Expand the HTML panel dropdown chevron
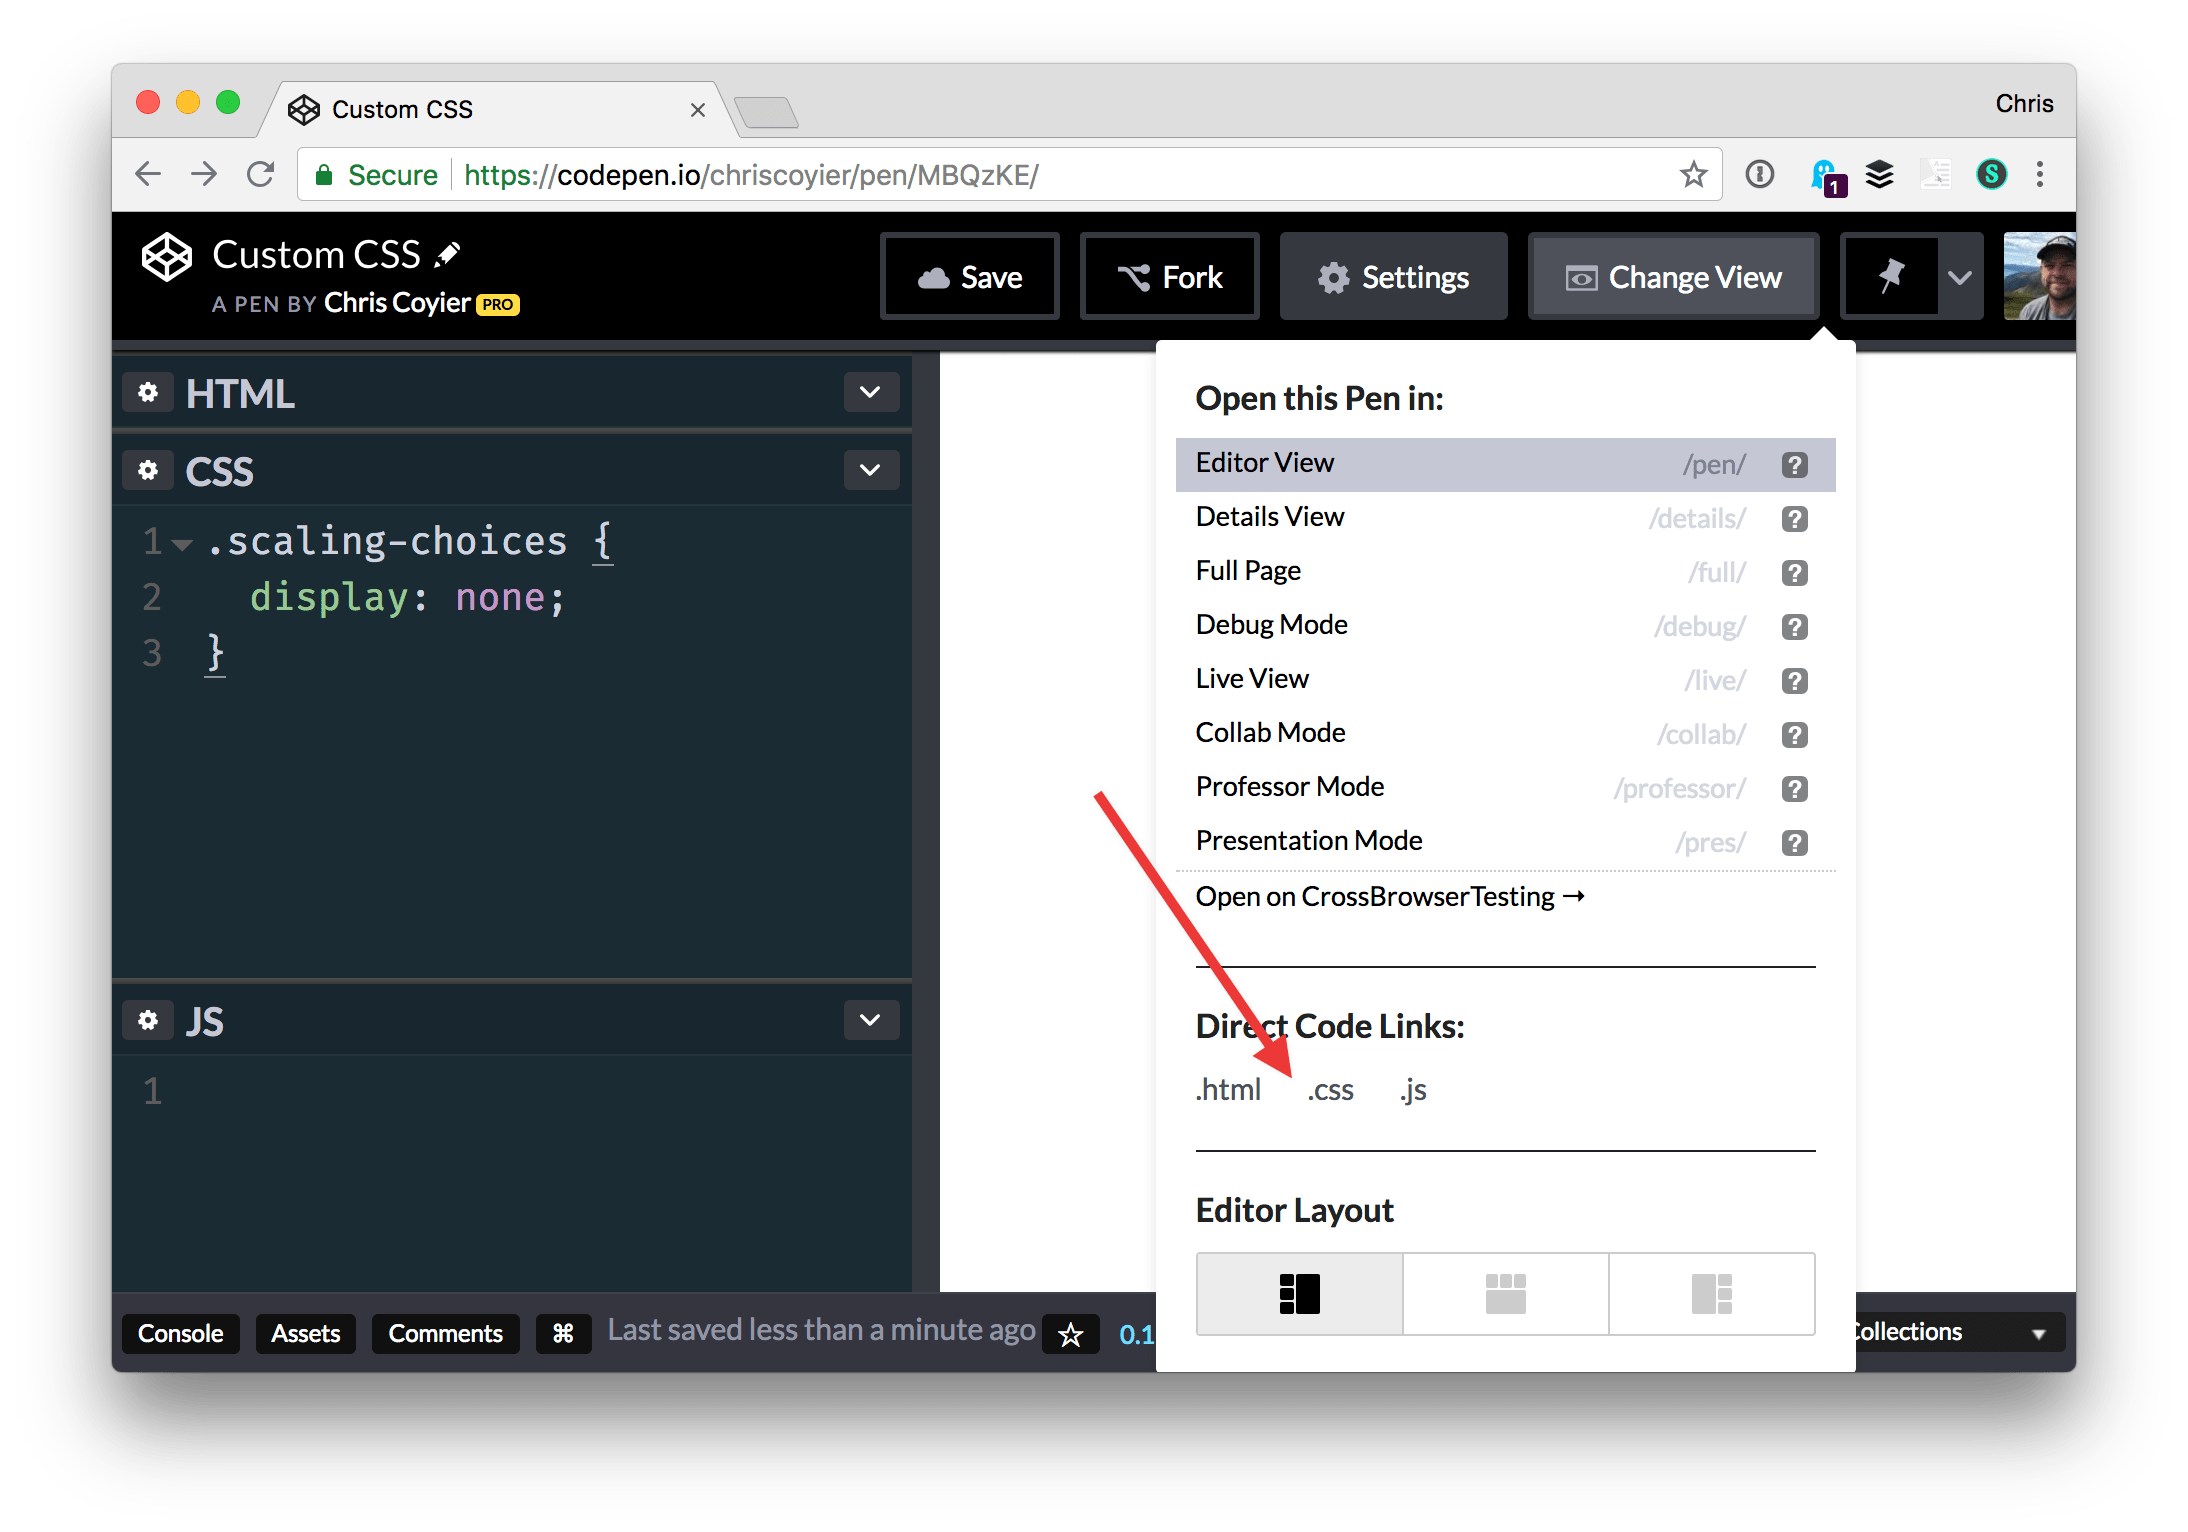The height and width of the screenshot is (1532, 2188). [x=870, y=392]
